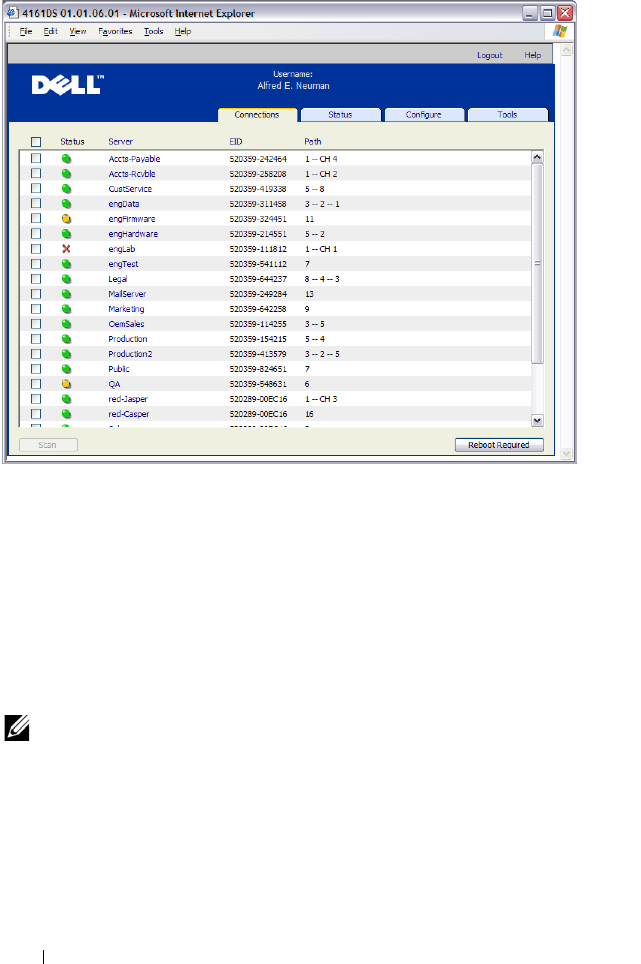Click the green status icon for MailServer
Viewport: 641px width, 964px height.
66,294
